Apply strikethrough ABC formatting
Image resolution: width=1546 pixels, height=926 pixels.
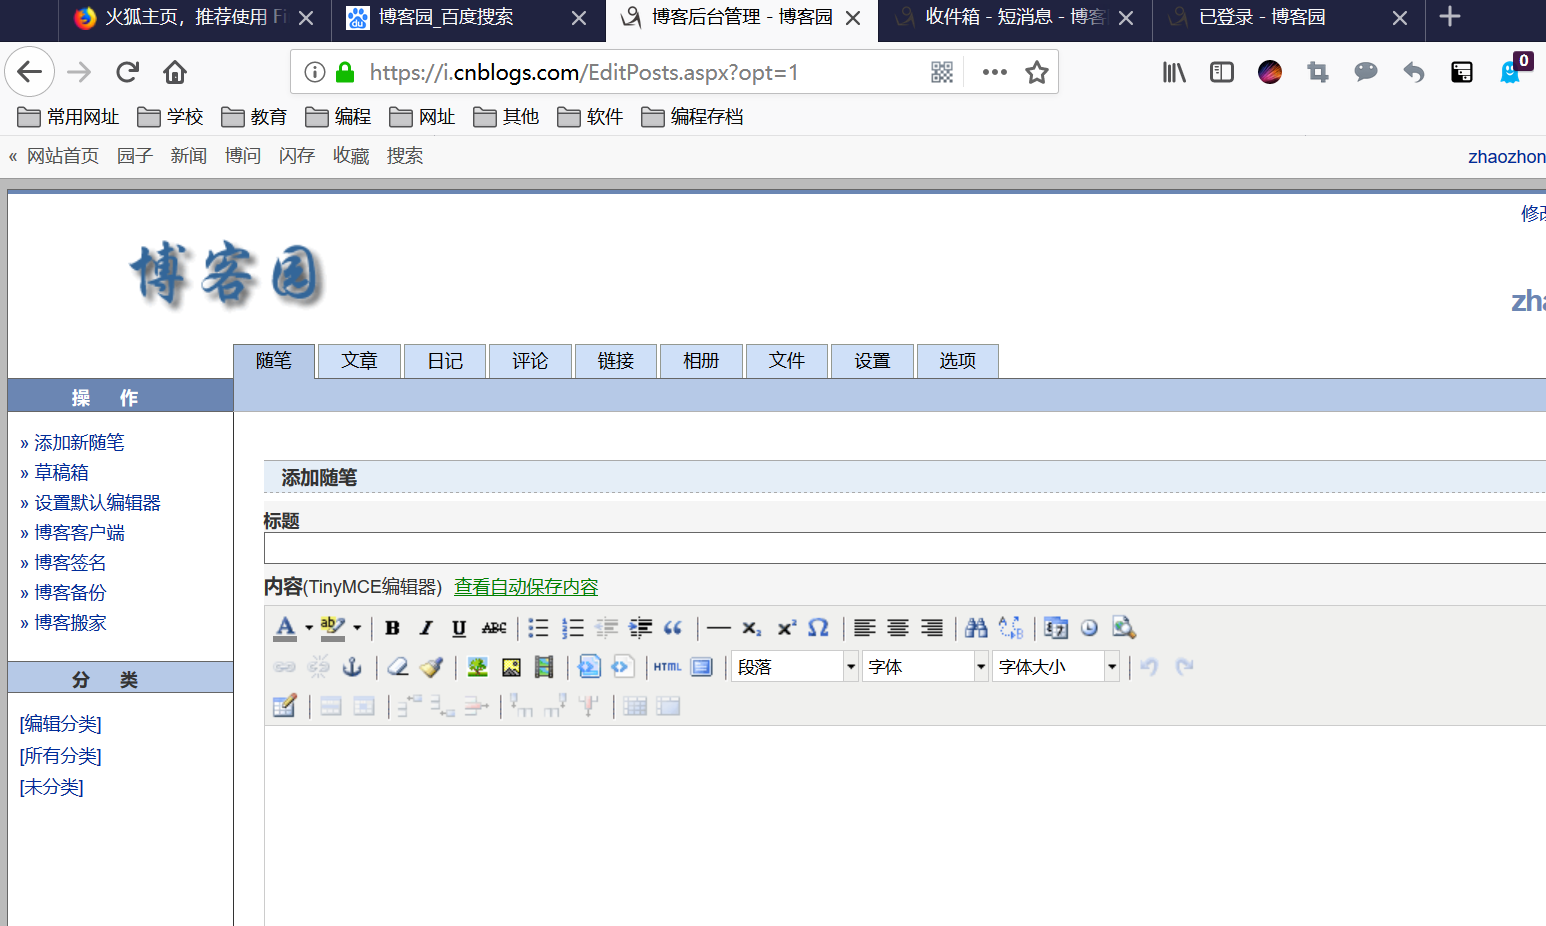494,628
